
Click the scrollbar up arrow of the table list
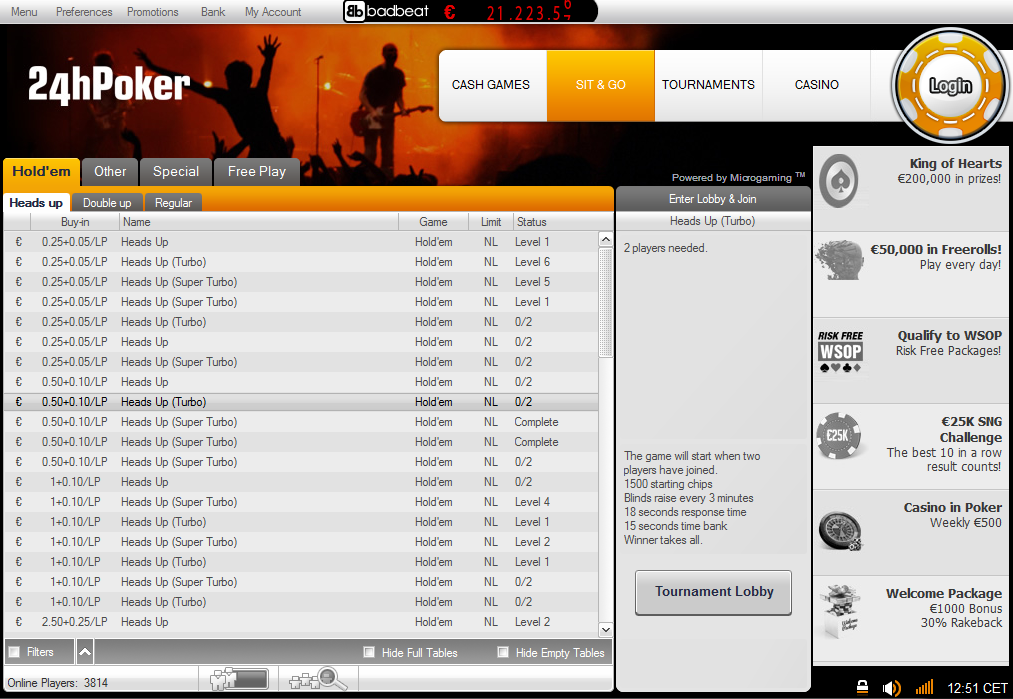[x=605, y=240]
